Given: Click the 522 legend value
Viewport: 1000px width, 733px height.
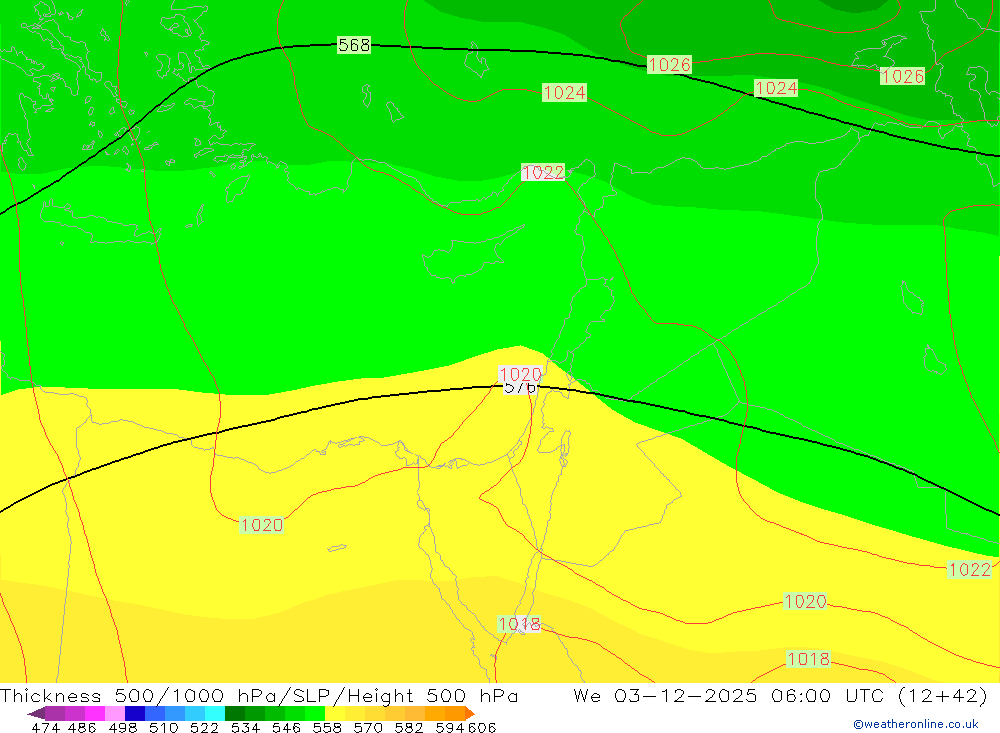Looking at the screenshot, I should 204,727.
